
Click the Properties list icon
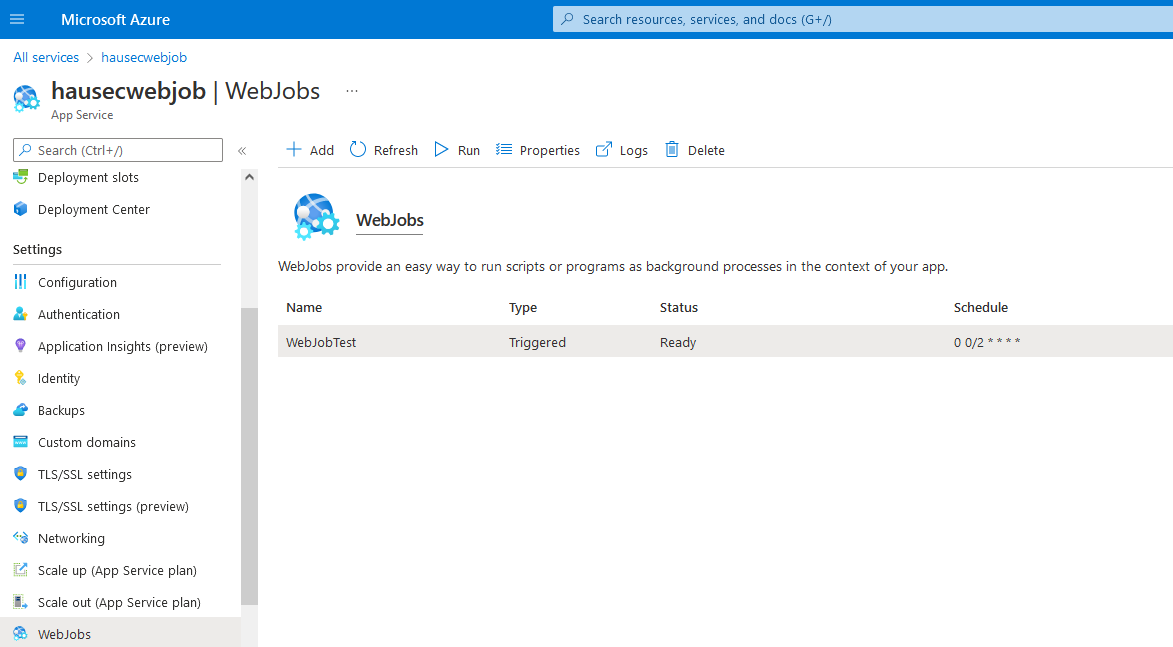(504, 150)
